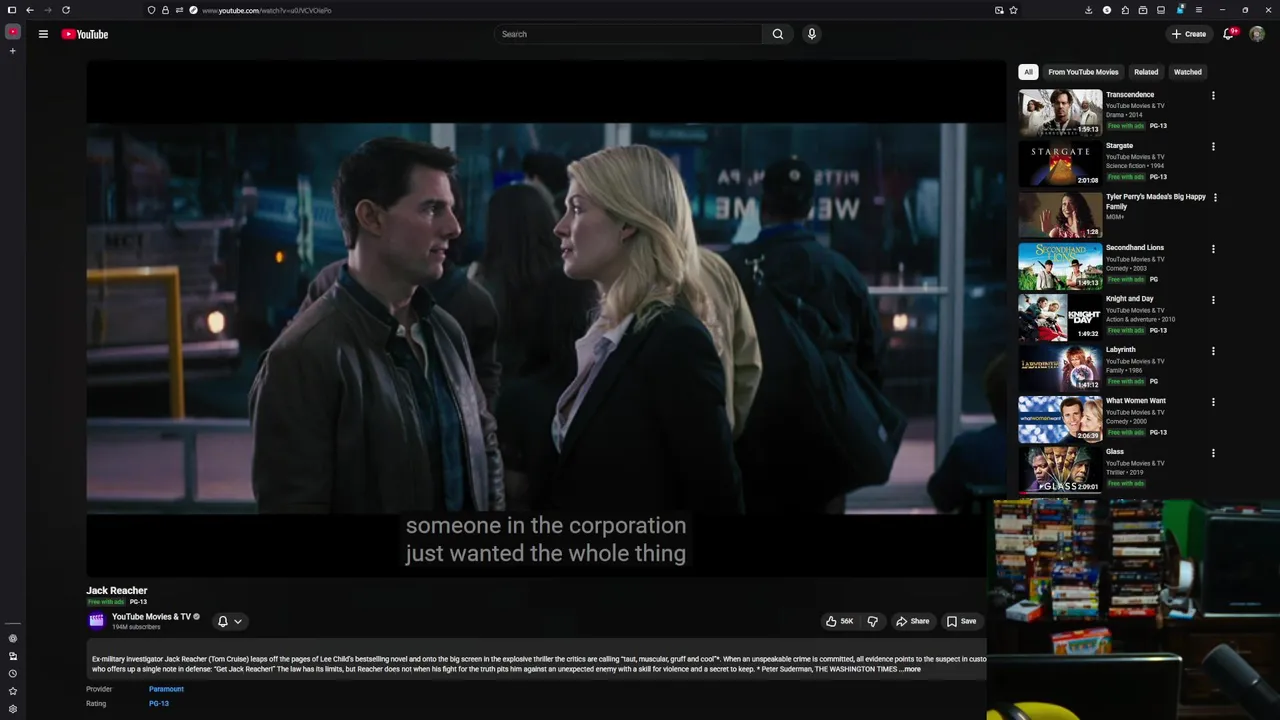Open the Labyrinth thumbnail
This screenshot has width=1280, height=720.
[x=1060, y=367]
